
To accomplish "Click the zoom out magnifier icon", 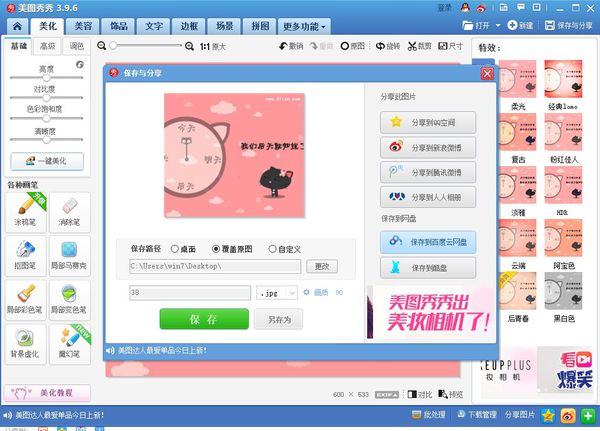I will 101,46.
